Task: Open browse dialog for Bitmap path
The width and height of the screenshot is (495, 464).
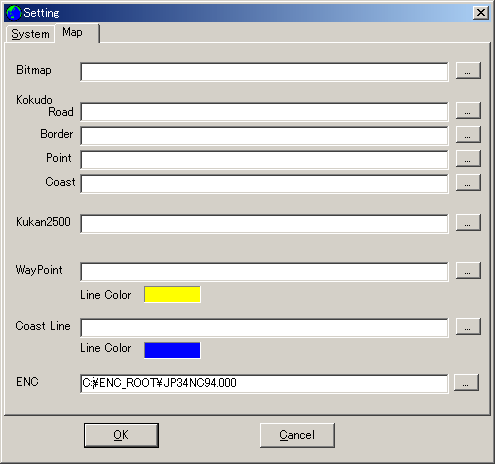Action: (468, 70)
